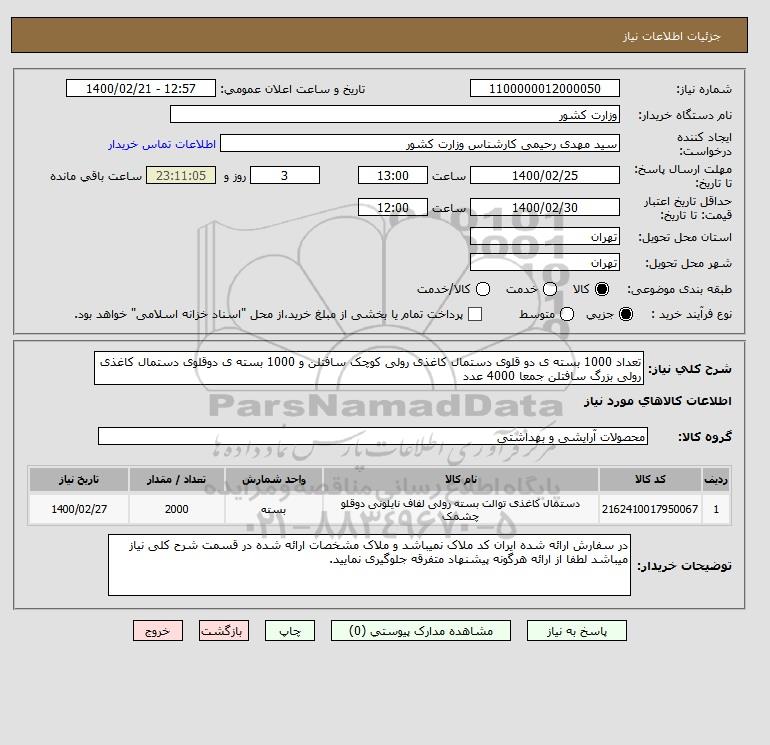
Task: Click the توضیحات خریدار notes box
Action: (x=369, y=565)
